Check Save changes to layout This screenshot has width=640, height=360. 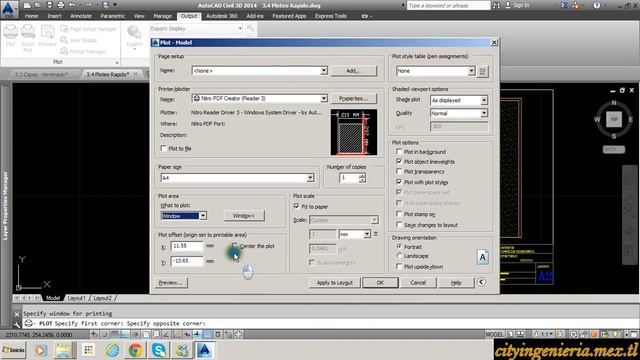point(399,225)
